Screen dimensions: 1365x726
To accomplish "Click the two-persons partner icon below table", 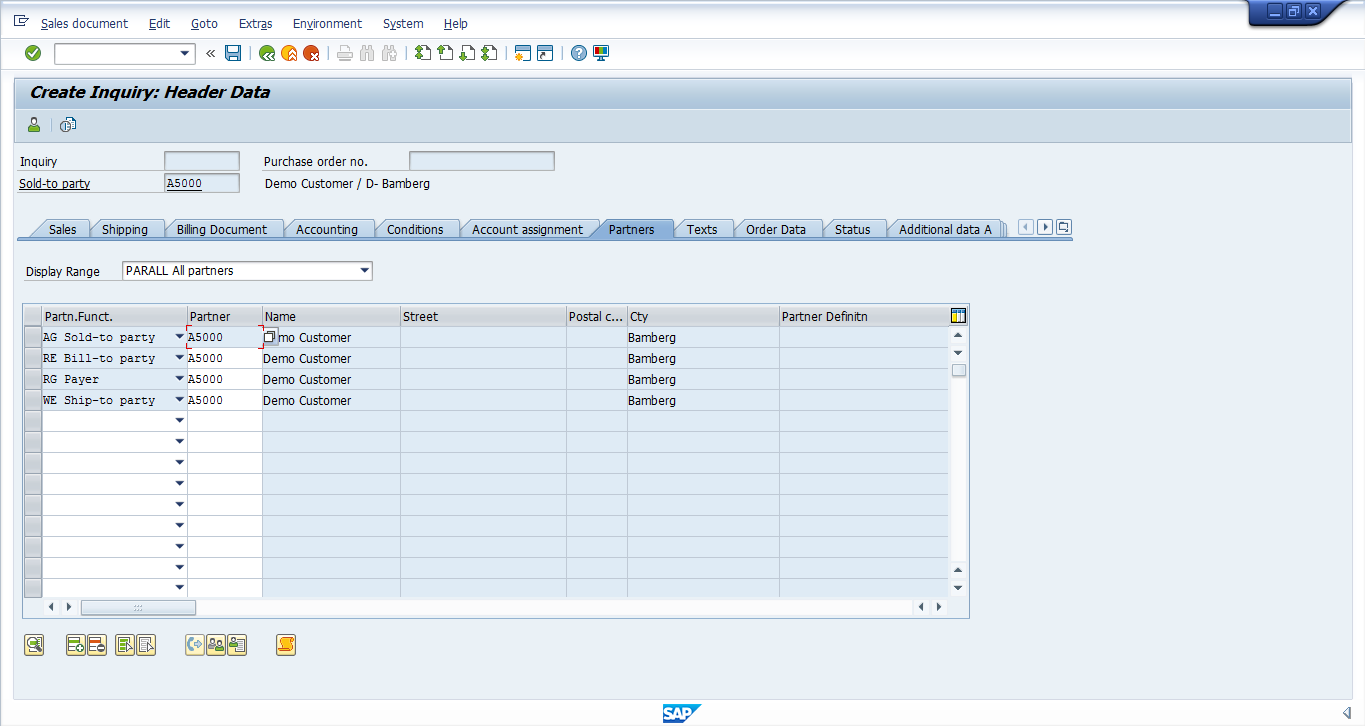I will tap(216, 645).
